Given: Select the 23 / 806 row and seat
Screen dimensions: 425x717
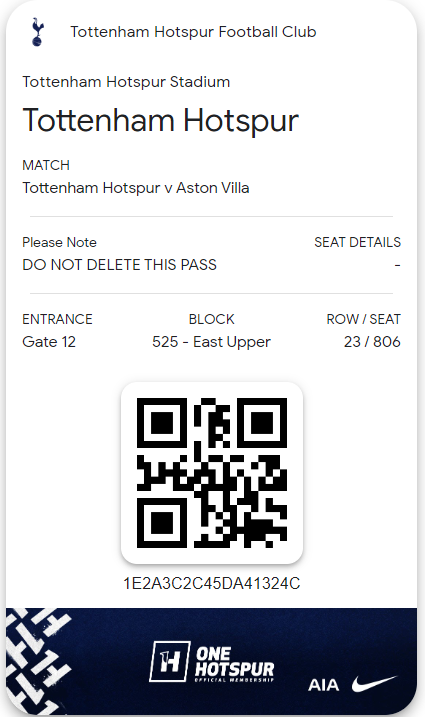Looking at the screenshot, I should tap(372, 342).
